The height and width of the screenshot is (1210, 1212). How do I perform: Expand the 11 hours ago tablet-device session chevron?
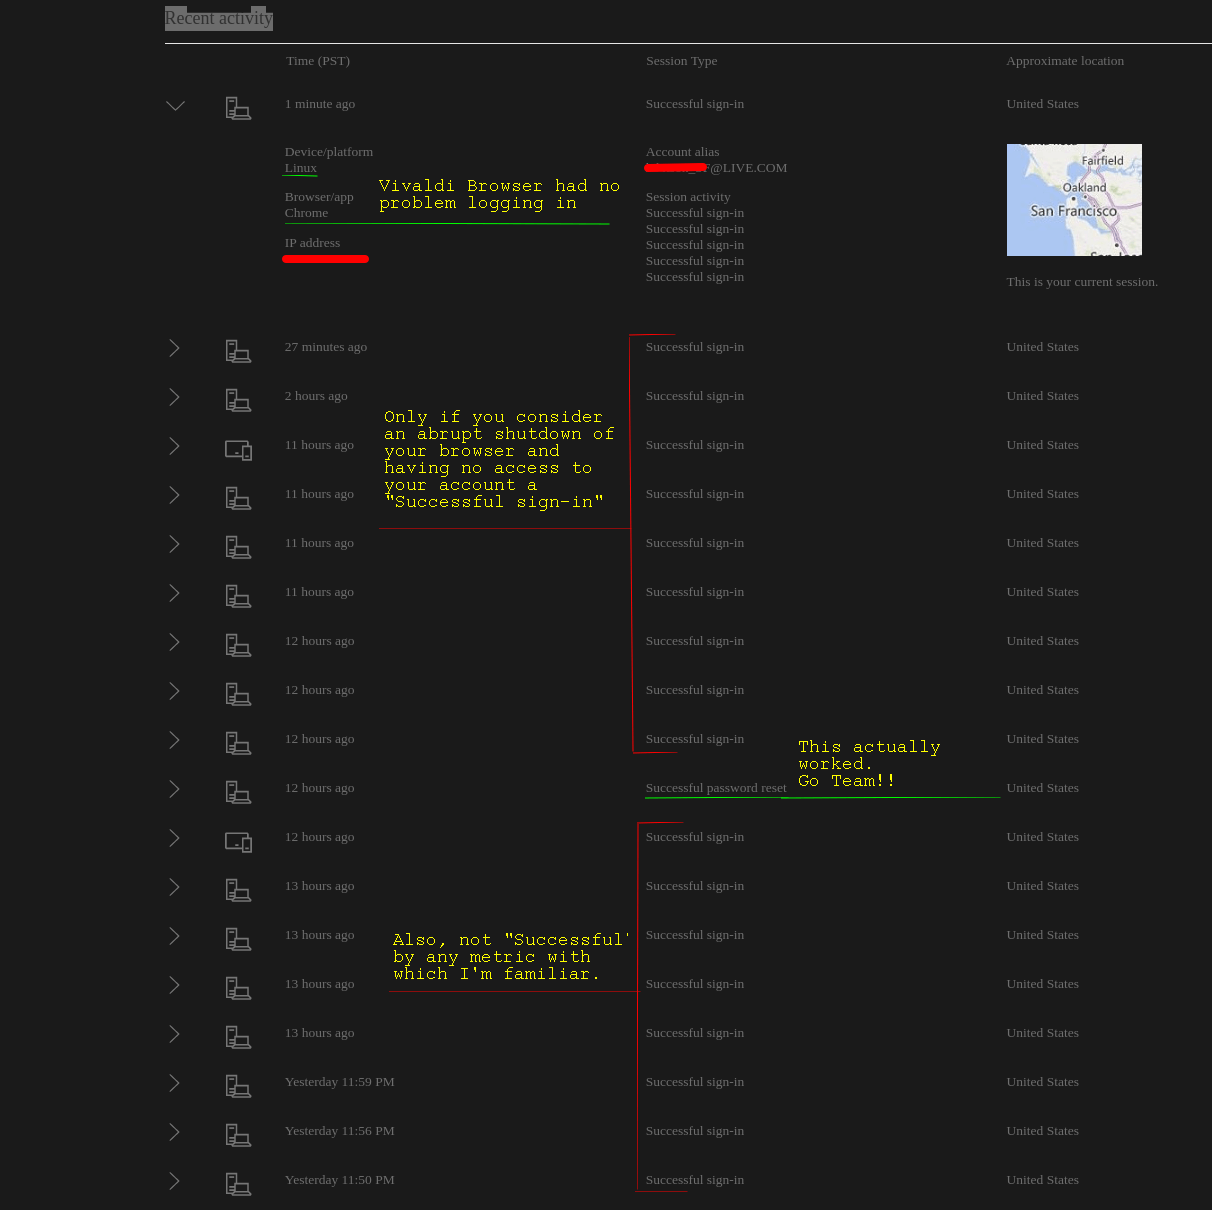click(x=175, y=446)
